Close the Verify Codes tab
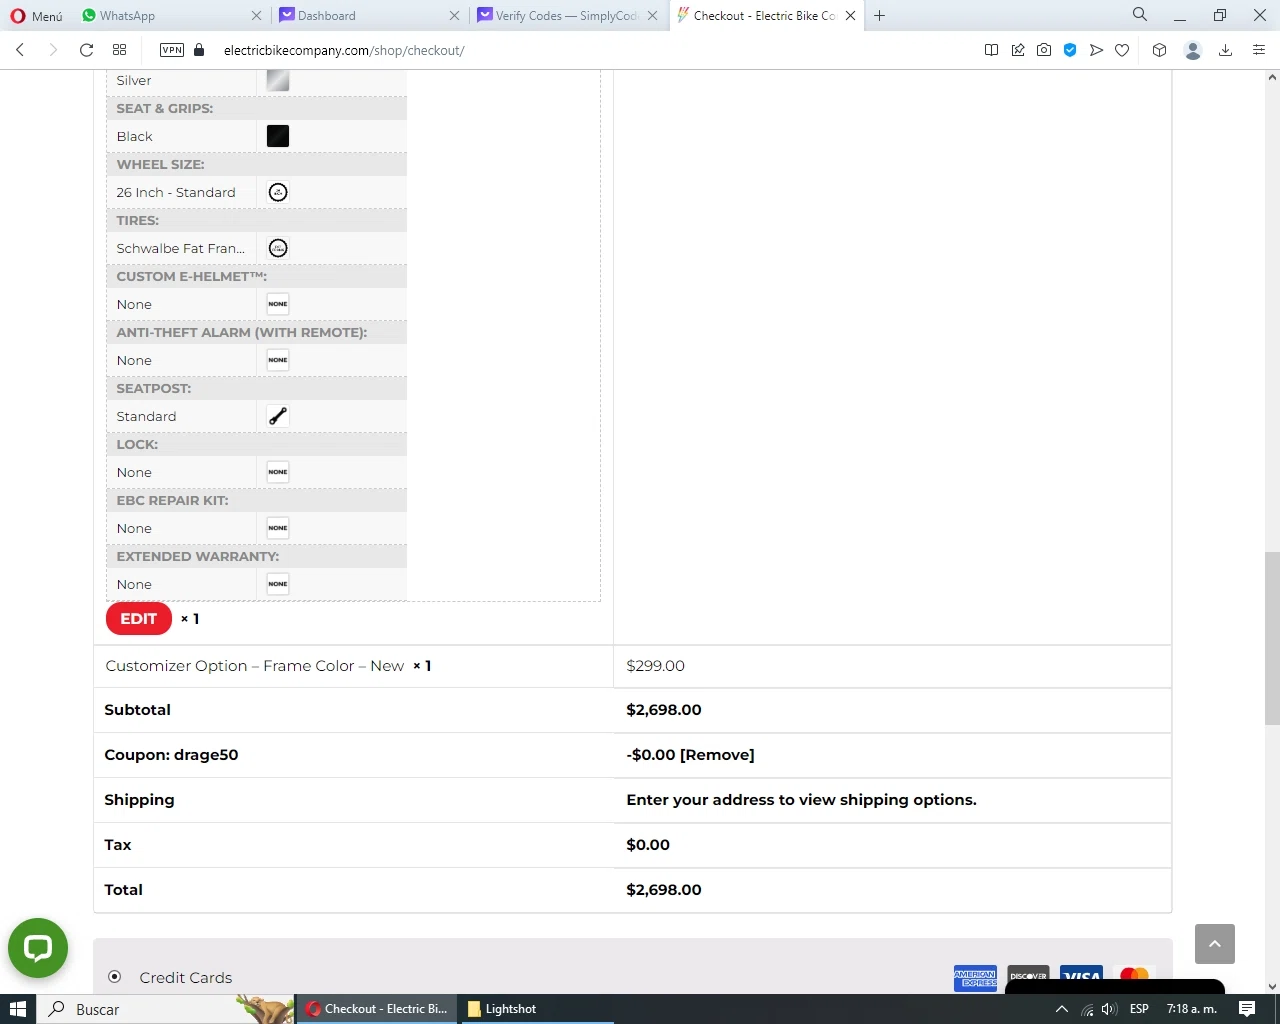 [652, 16]
